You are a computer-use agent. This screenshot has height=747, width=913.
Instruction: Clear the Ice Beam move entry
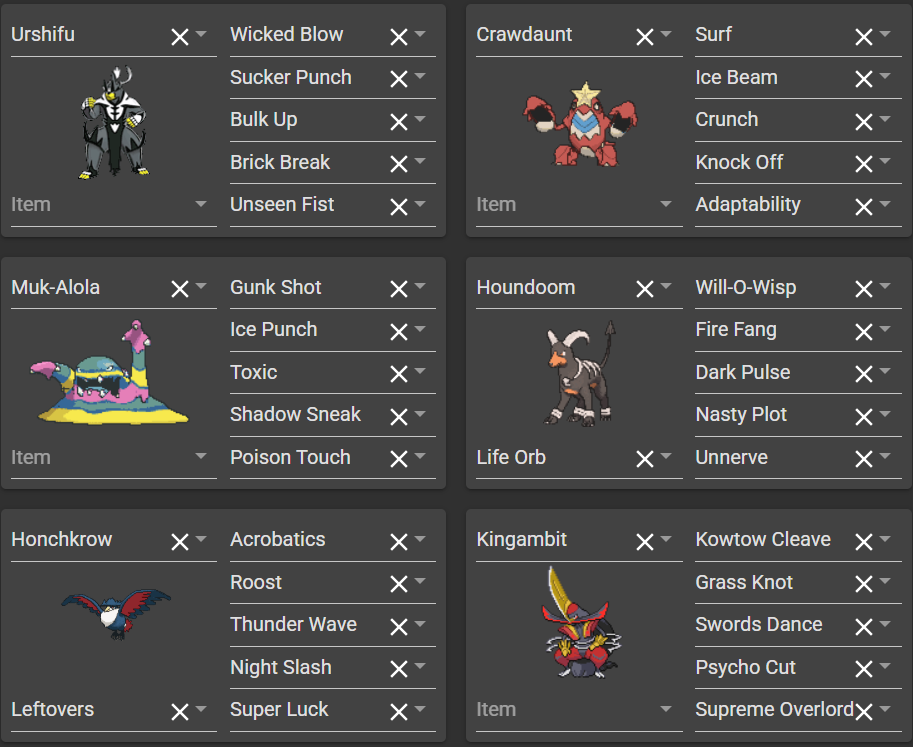(864, 79)
